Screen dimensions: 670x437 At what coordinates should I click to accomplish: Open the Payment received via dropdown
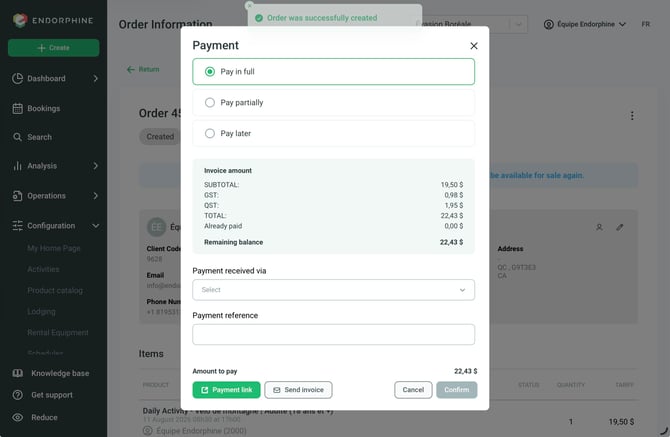pos(333,290)
